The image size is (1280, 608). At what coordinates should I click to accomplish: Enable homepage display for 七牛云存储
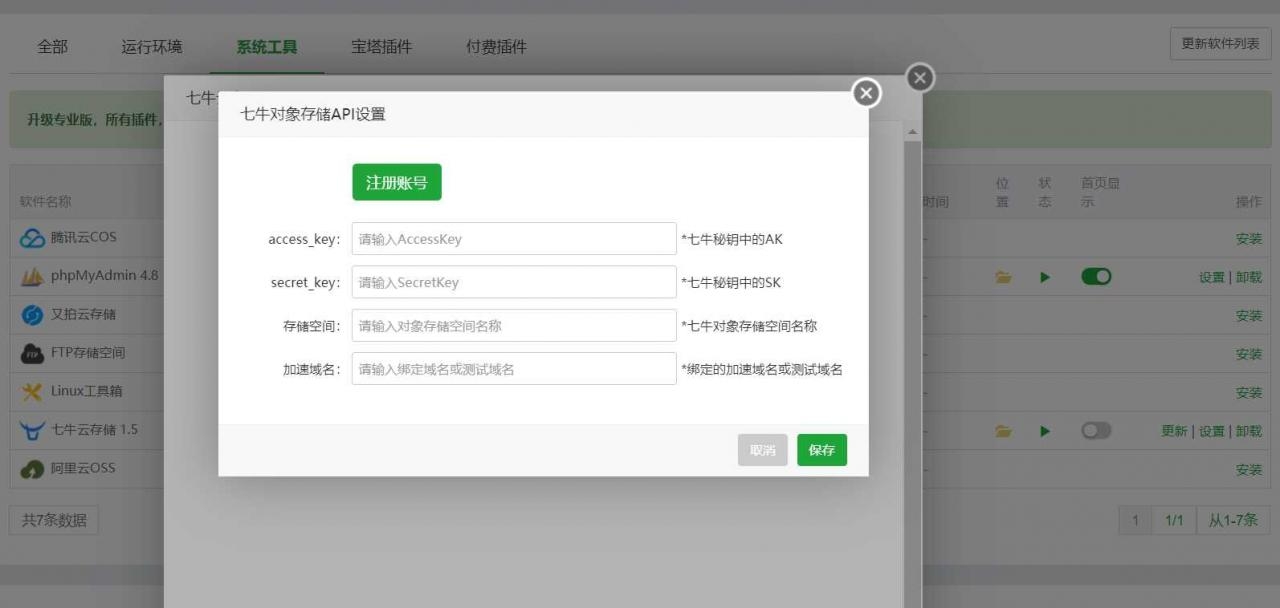click(x=1096, y=431)
